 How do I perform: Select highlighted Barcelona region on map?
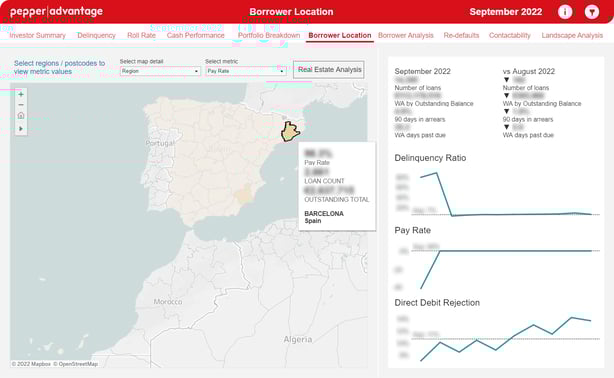pos(289,132)
